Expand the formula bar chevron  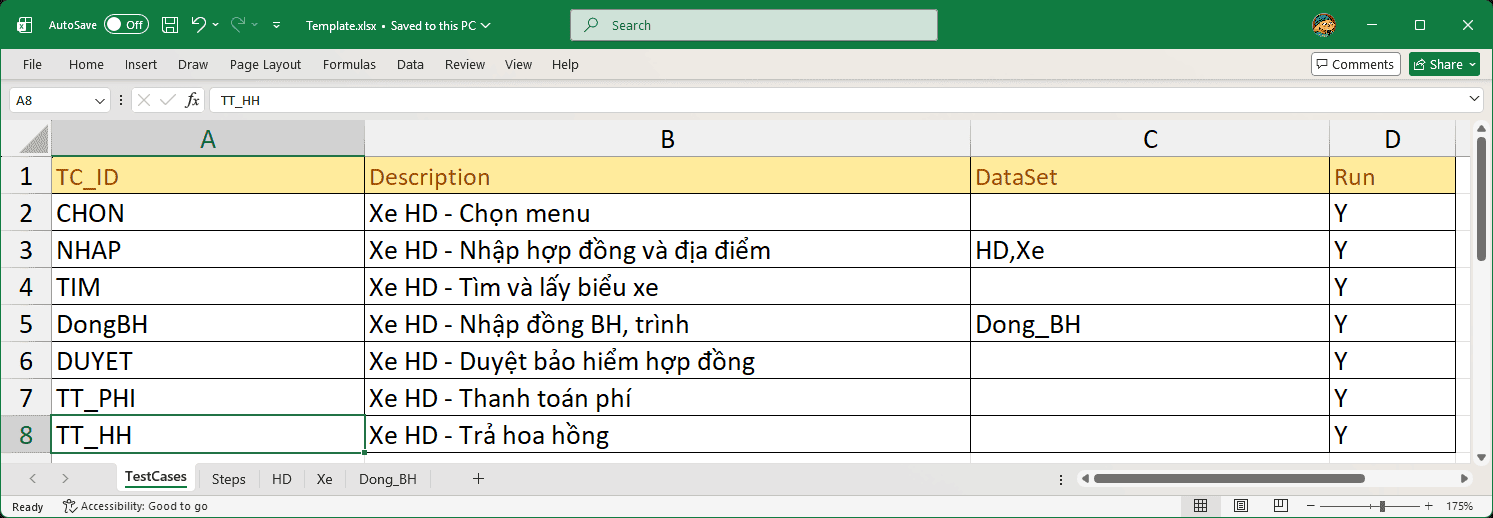pyautogui.click(x=1474, y=99)
